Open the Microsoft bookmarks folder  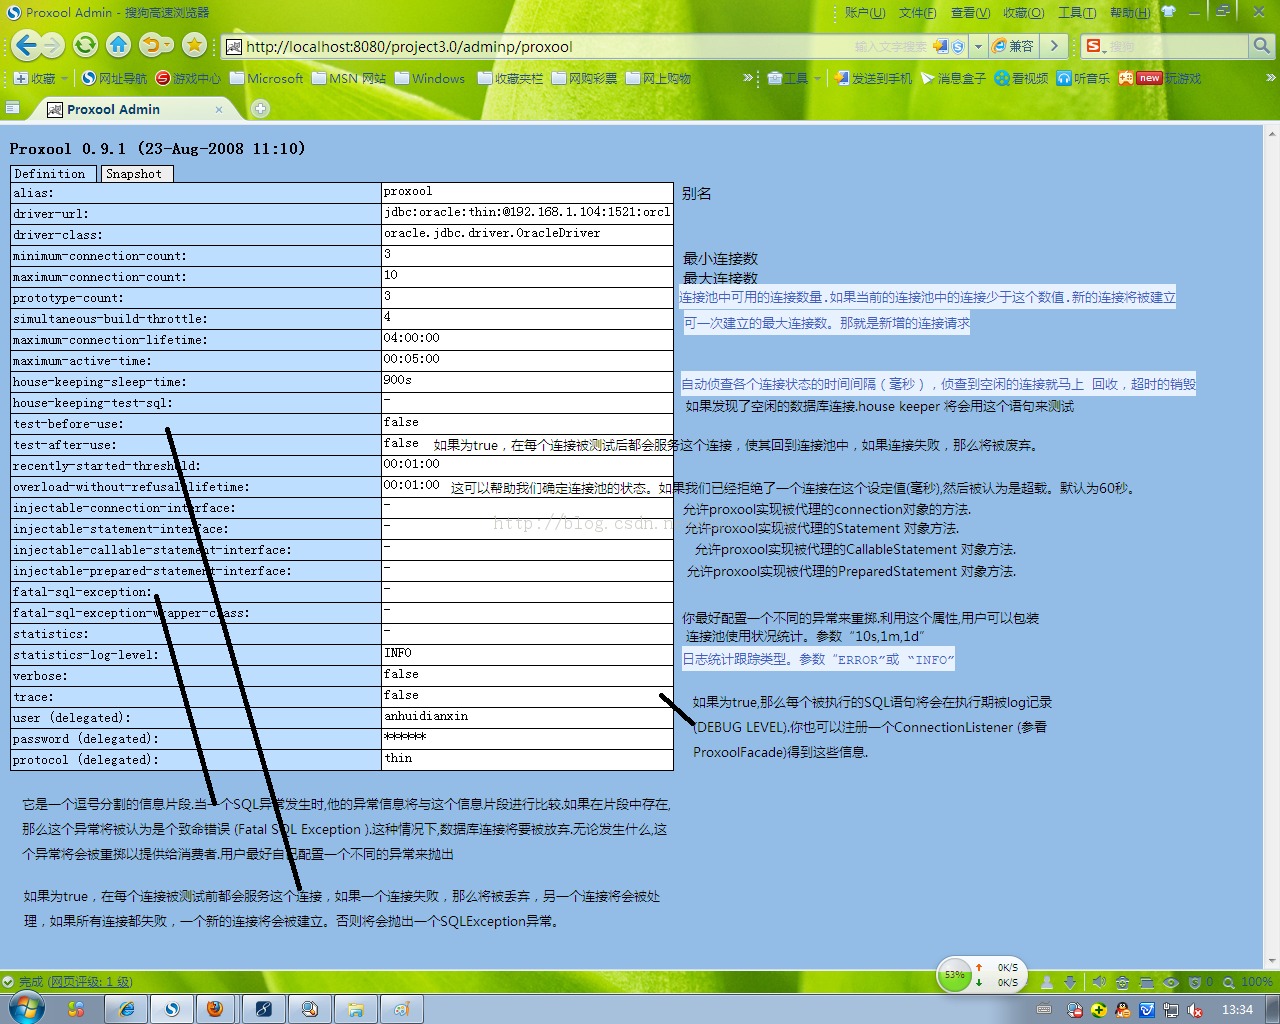266,78
